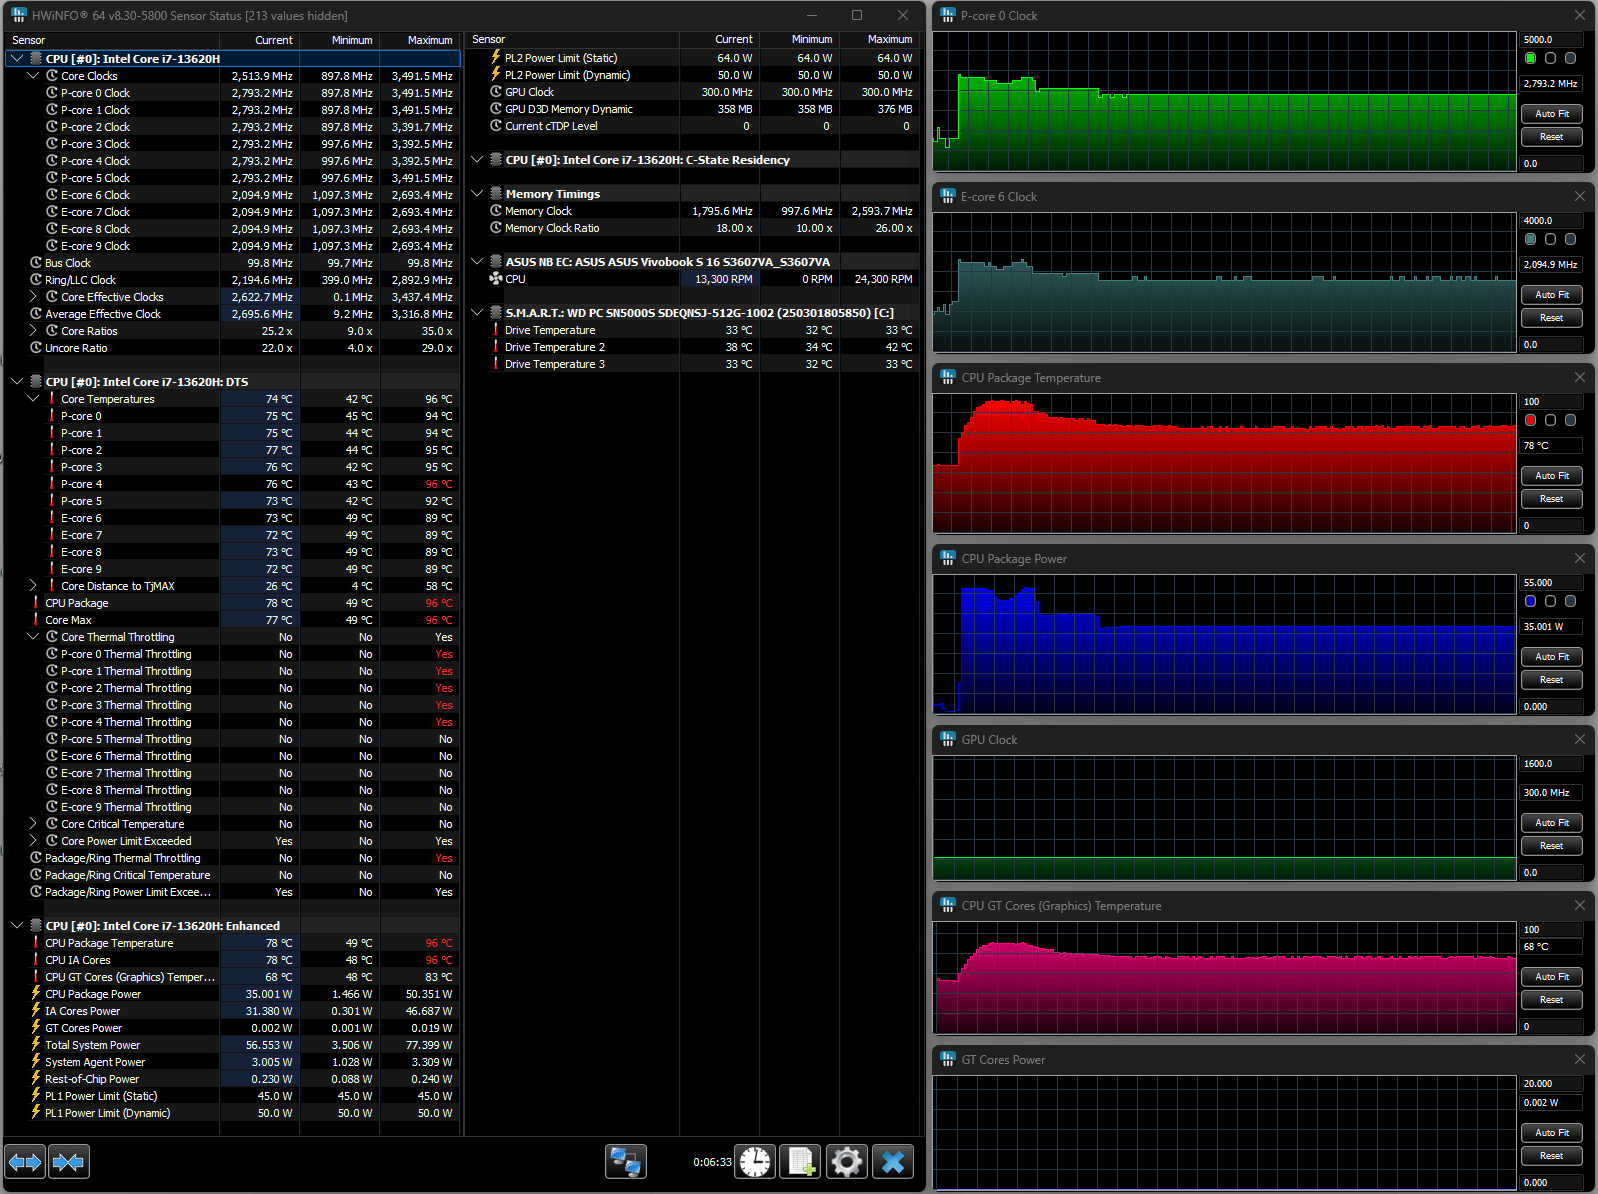Image resolution: width=1598 pixels, height=1194 pixels.
Task: Click the shrink sensor columns arrows icon
Action: coord(68,1161)
